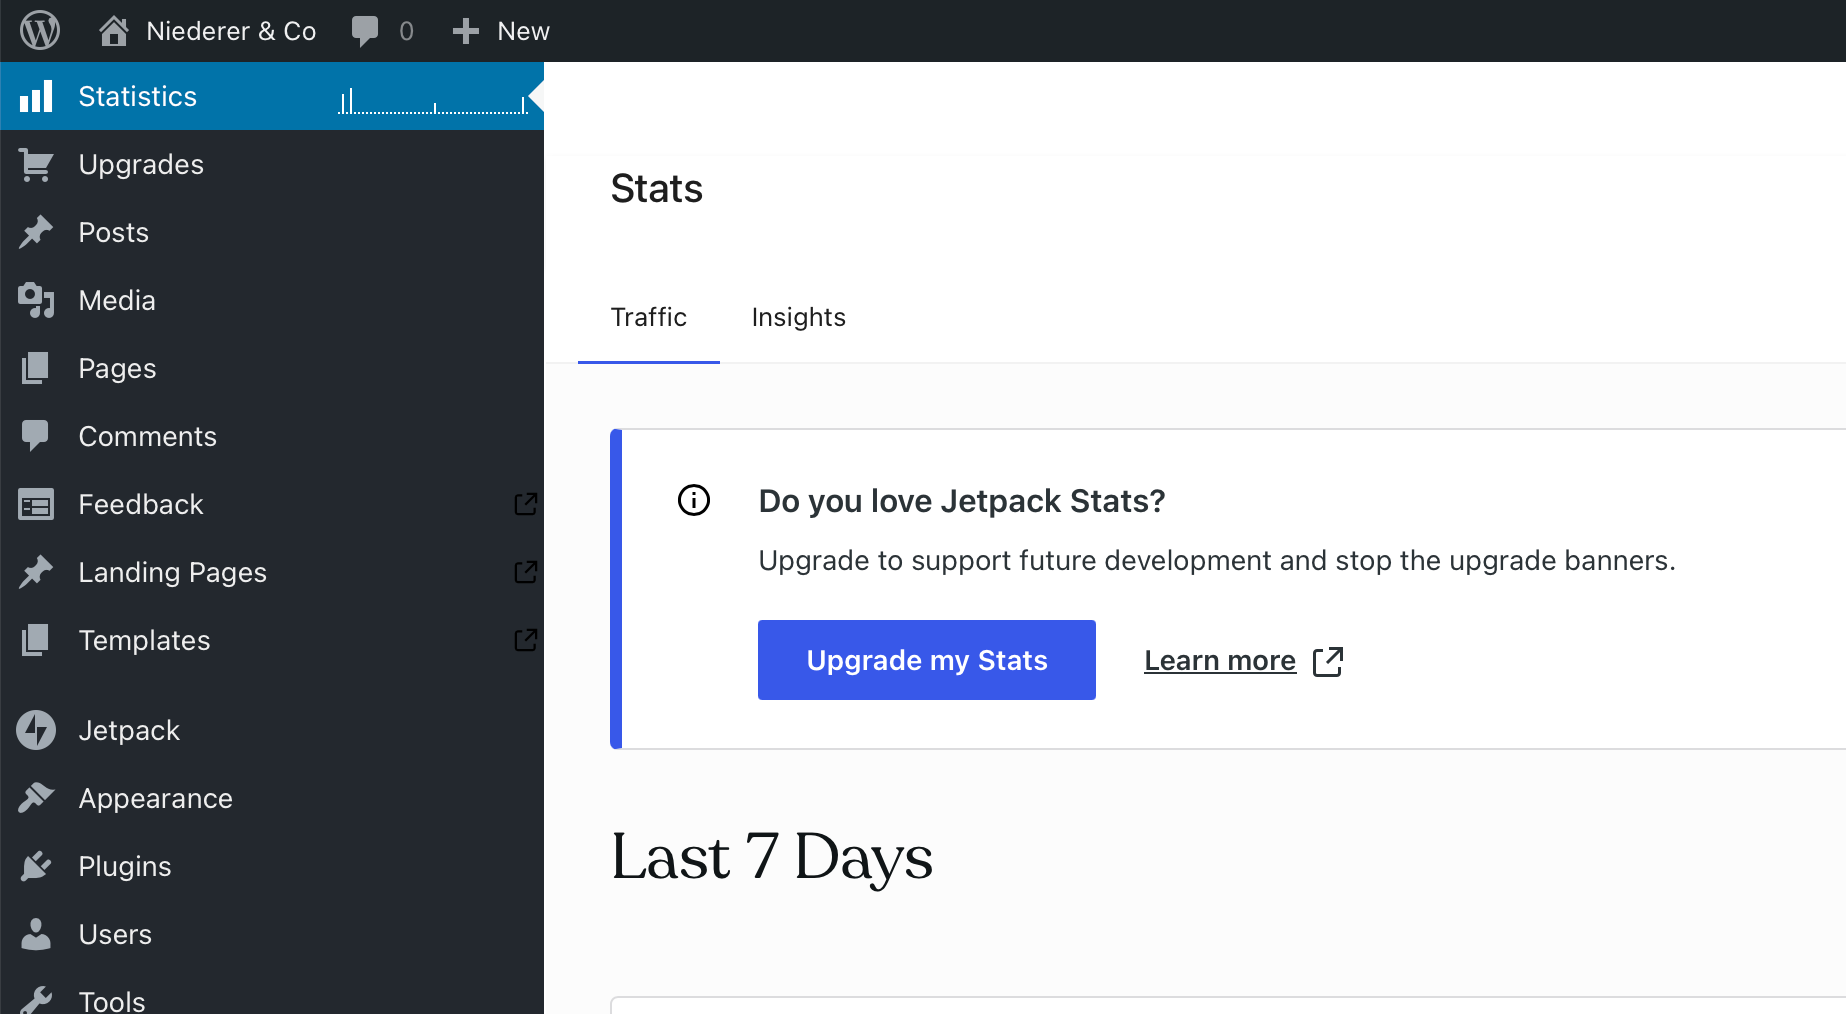Click the Jetpack lightning bolt icon

pyautogui.click(x=36, y=730)
